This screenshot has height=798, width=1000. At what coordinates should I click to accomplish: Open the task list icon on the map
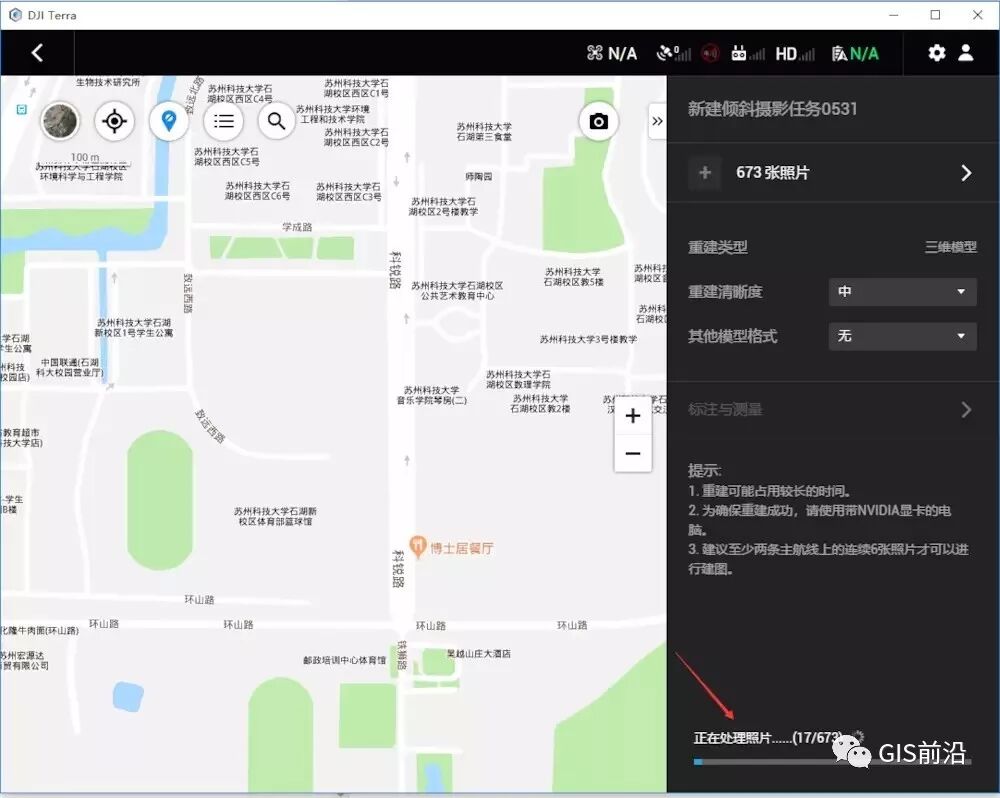click(223, 121)
